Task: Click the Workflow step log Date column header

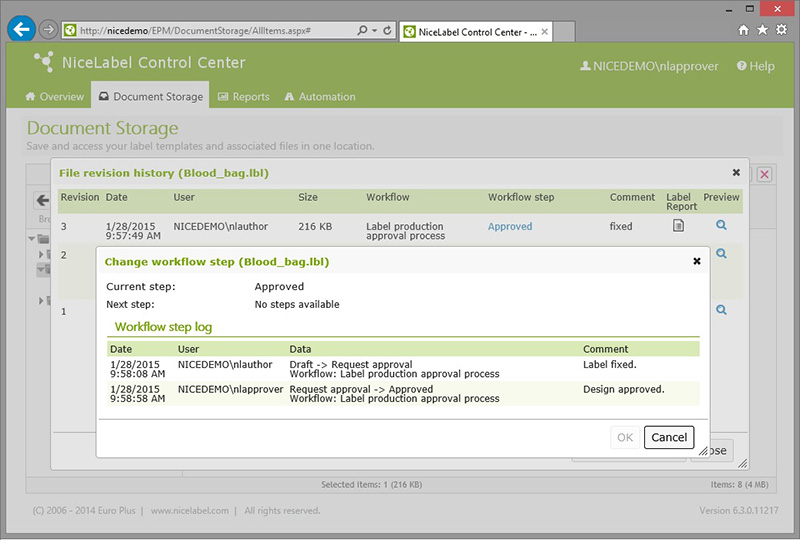Action: (121, 349)
